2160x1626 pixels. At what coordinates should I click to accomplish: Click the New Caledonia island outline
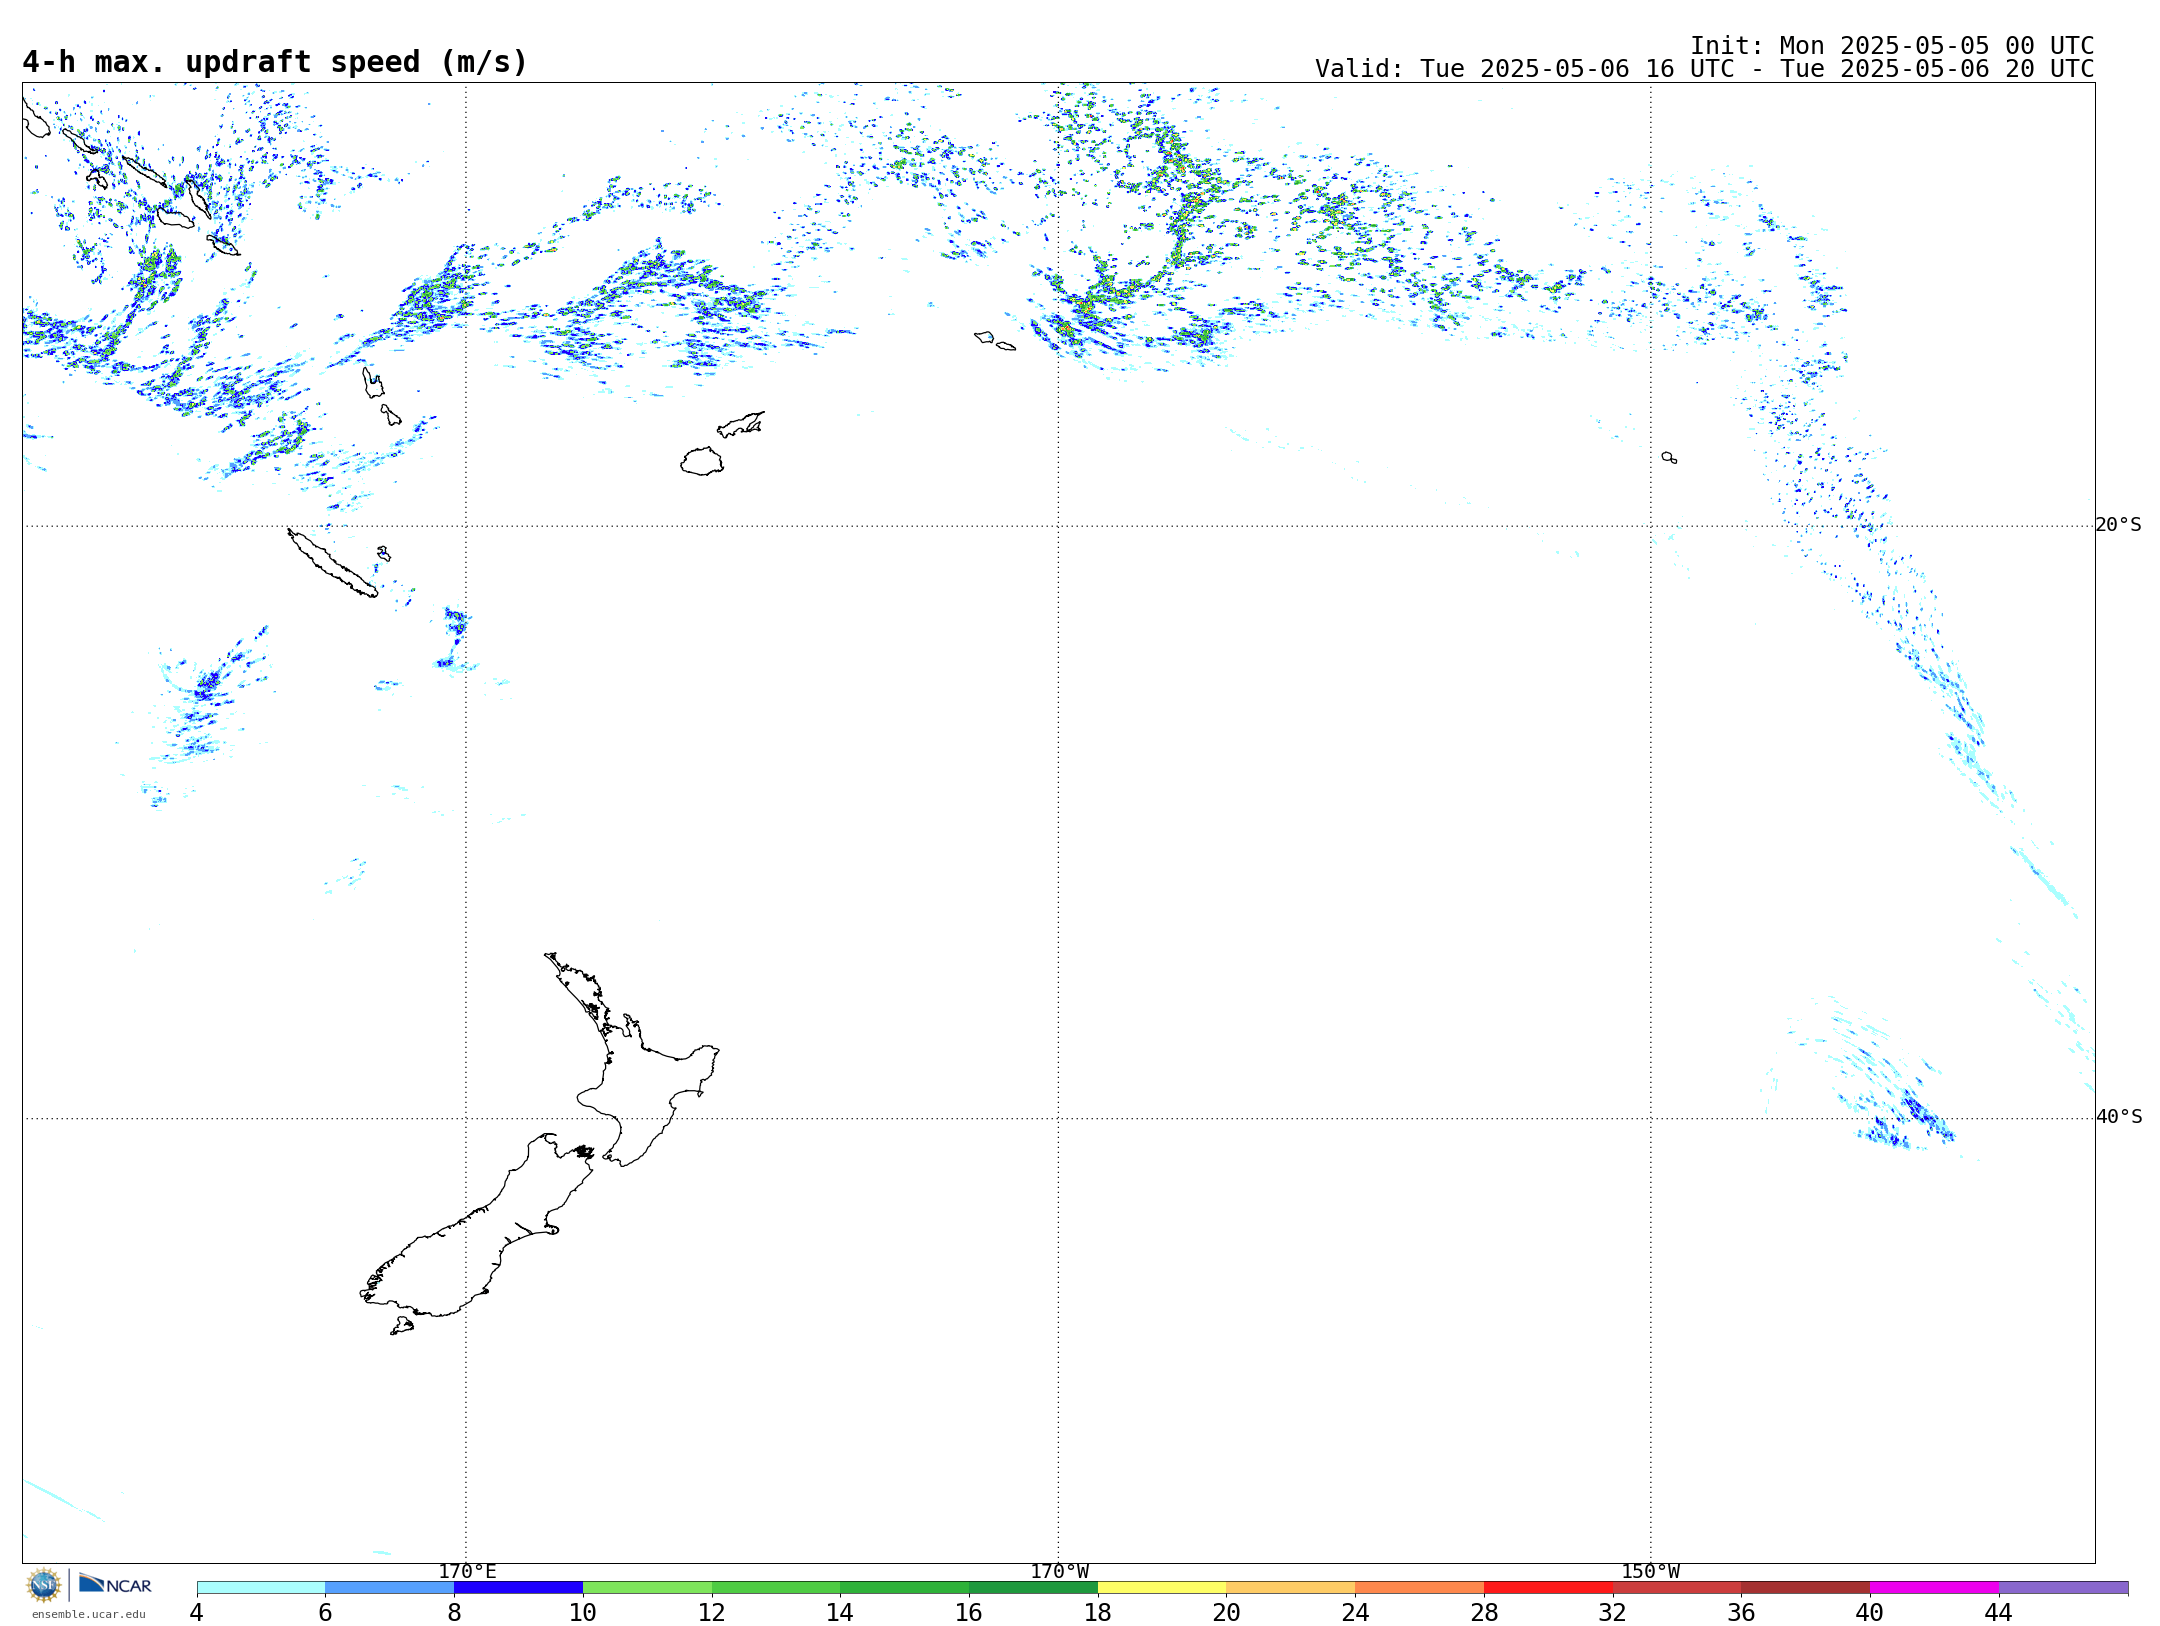pyautogui.click(x=332, y=563)
